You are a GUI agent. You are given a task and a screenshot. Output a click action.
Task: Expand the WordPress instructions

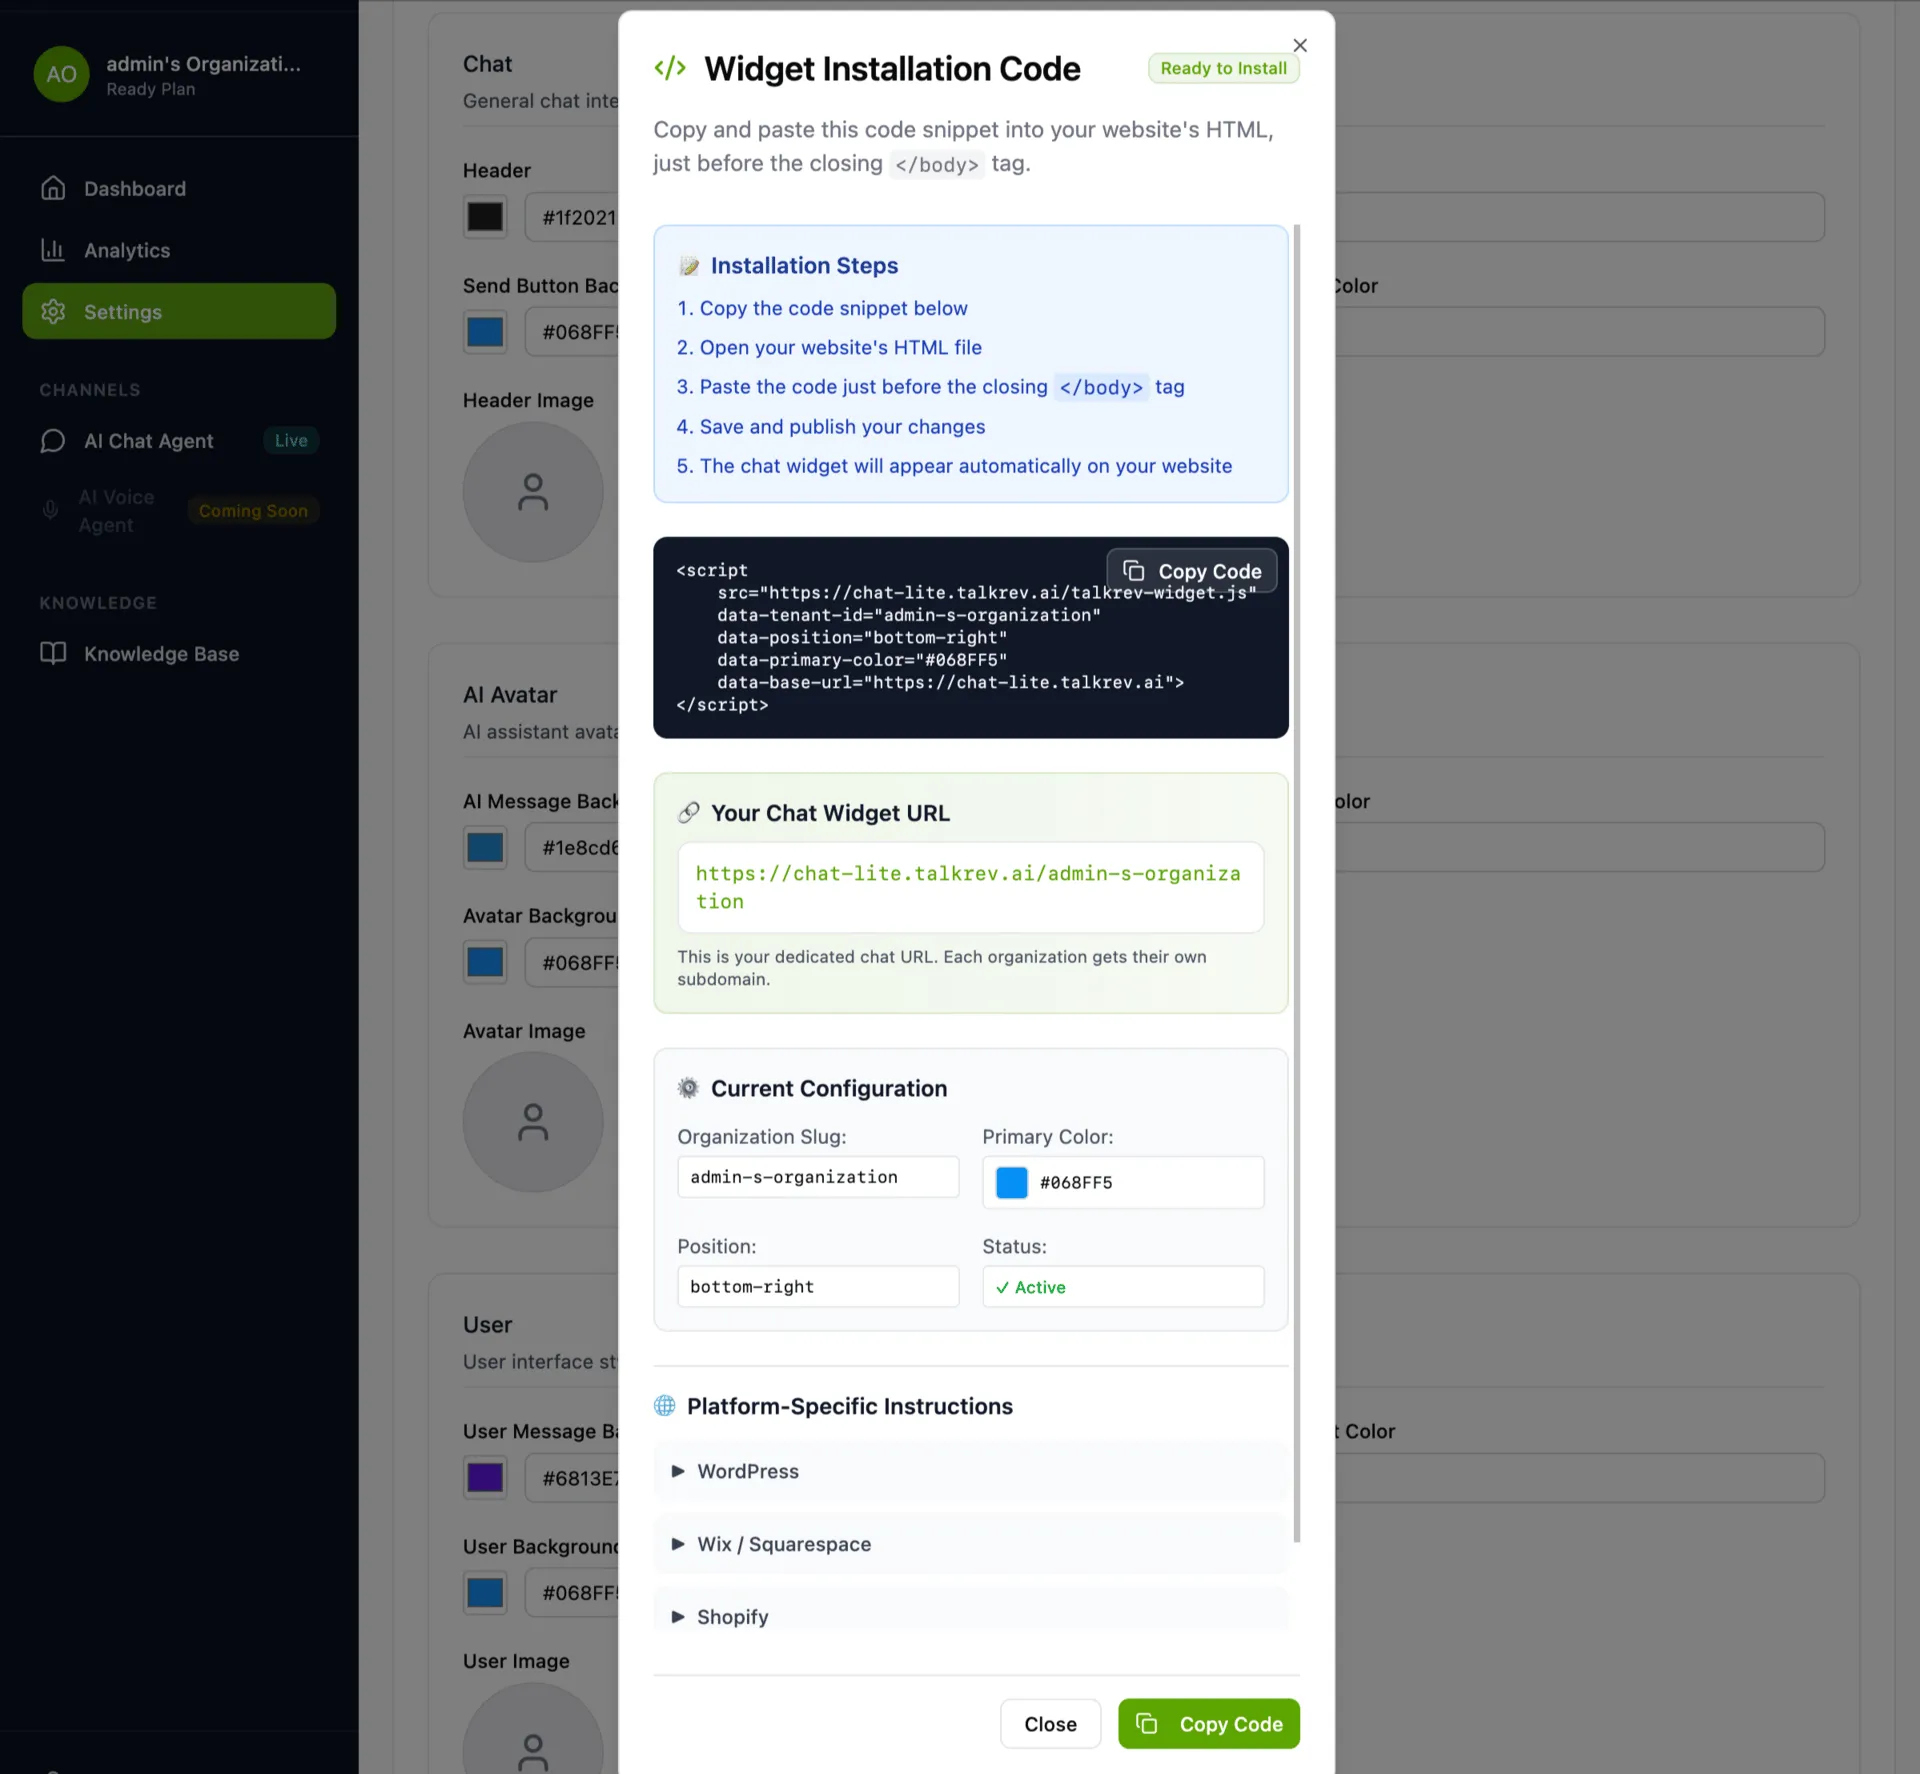click(748, 1471)
